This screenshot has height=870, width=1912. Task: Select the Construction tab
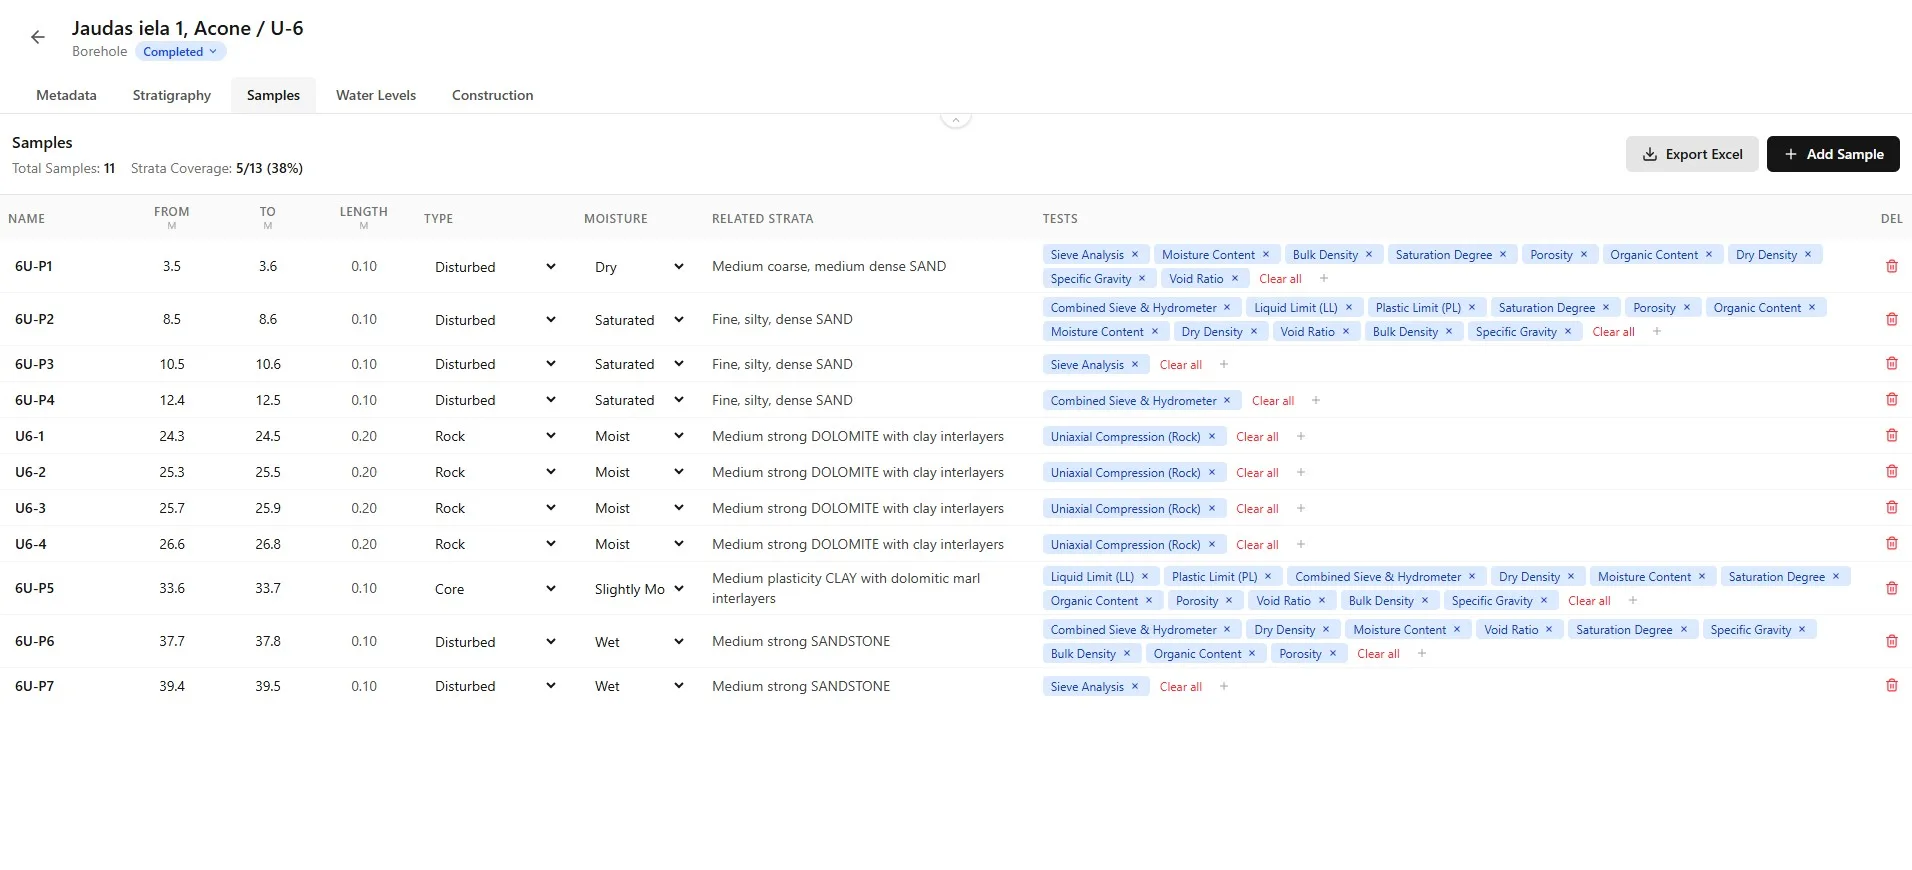click(x=493, y=95)
